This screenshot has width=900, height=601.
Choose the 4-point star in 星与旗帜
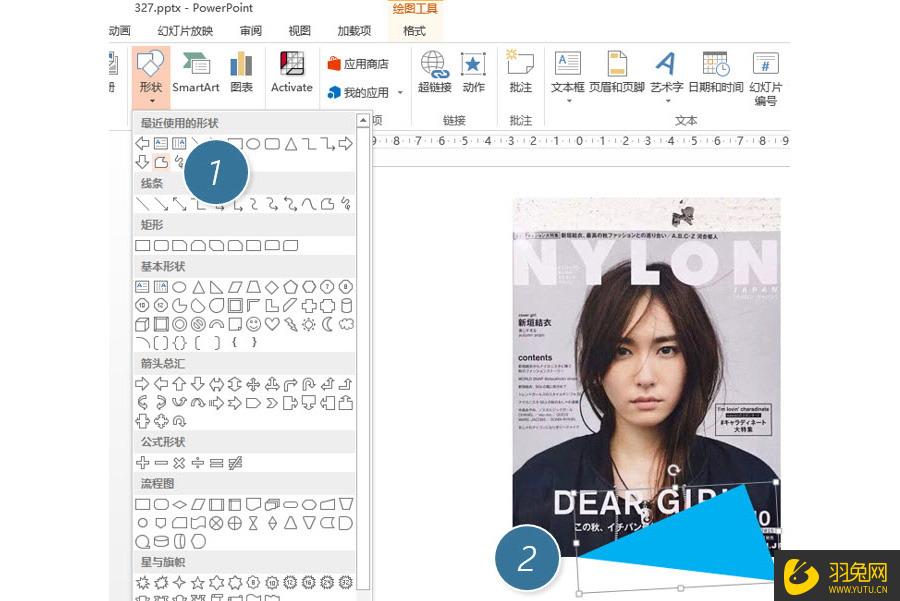(x=179, y=583)
